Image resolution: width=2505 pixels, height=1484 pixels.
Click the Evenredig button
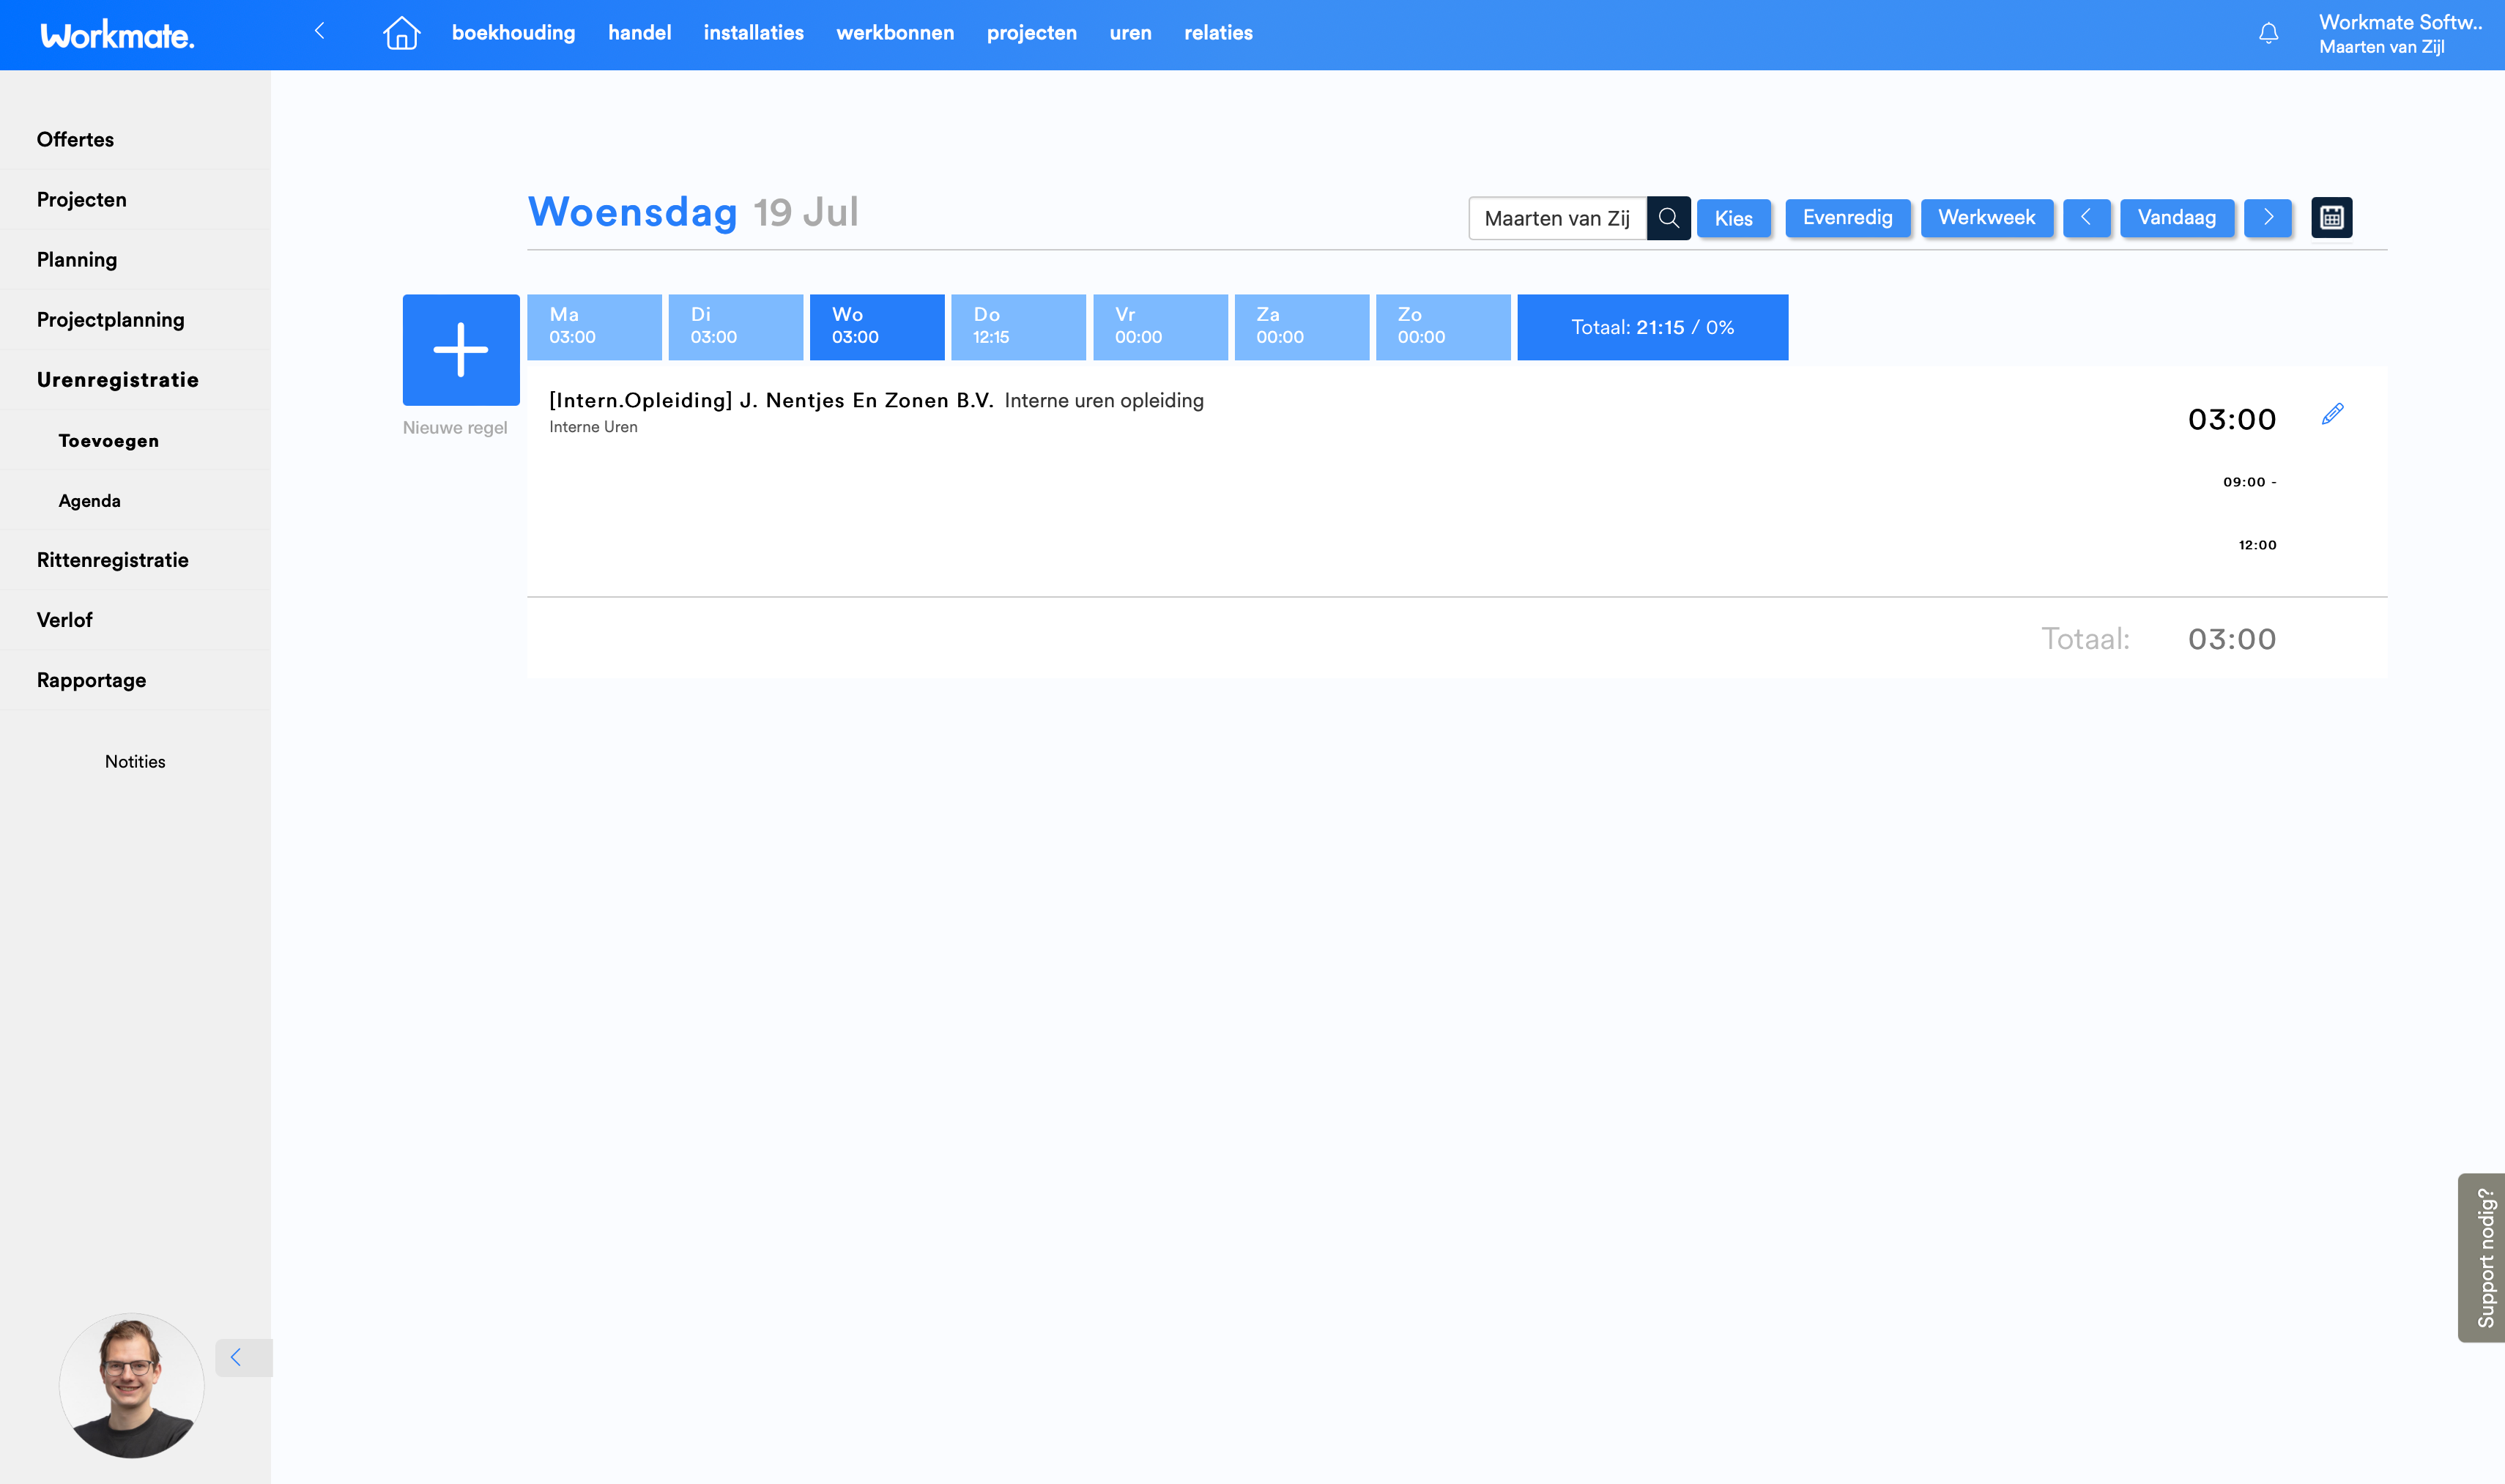pos(1847,218)
